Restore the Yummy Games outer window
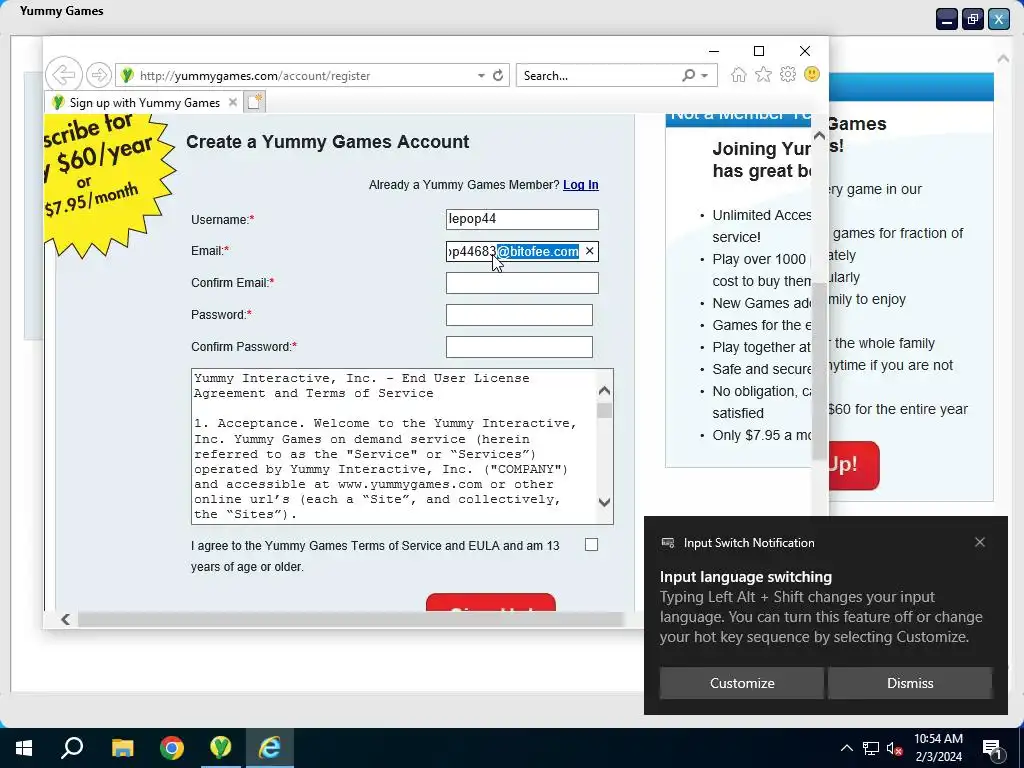This screenshot has height=768, width=1024. click(x=972, y=19)
